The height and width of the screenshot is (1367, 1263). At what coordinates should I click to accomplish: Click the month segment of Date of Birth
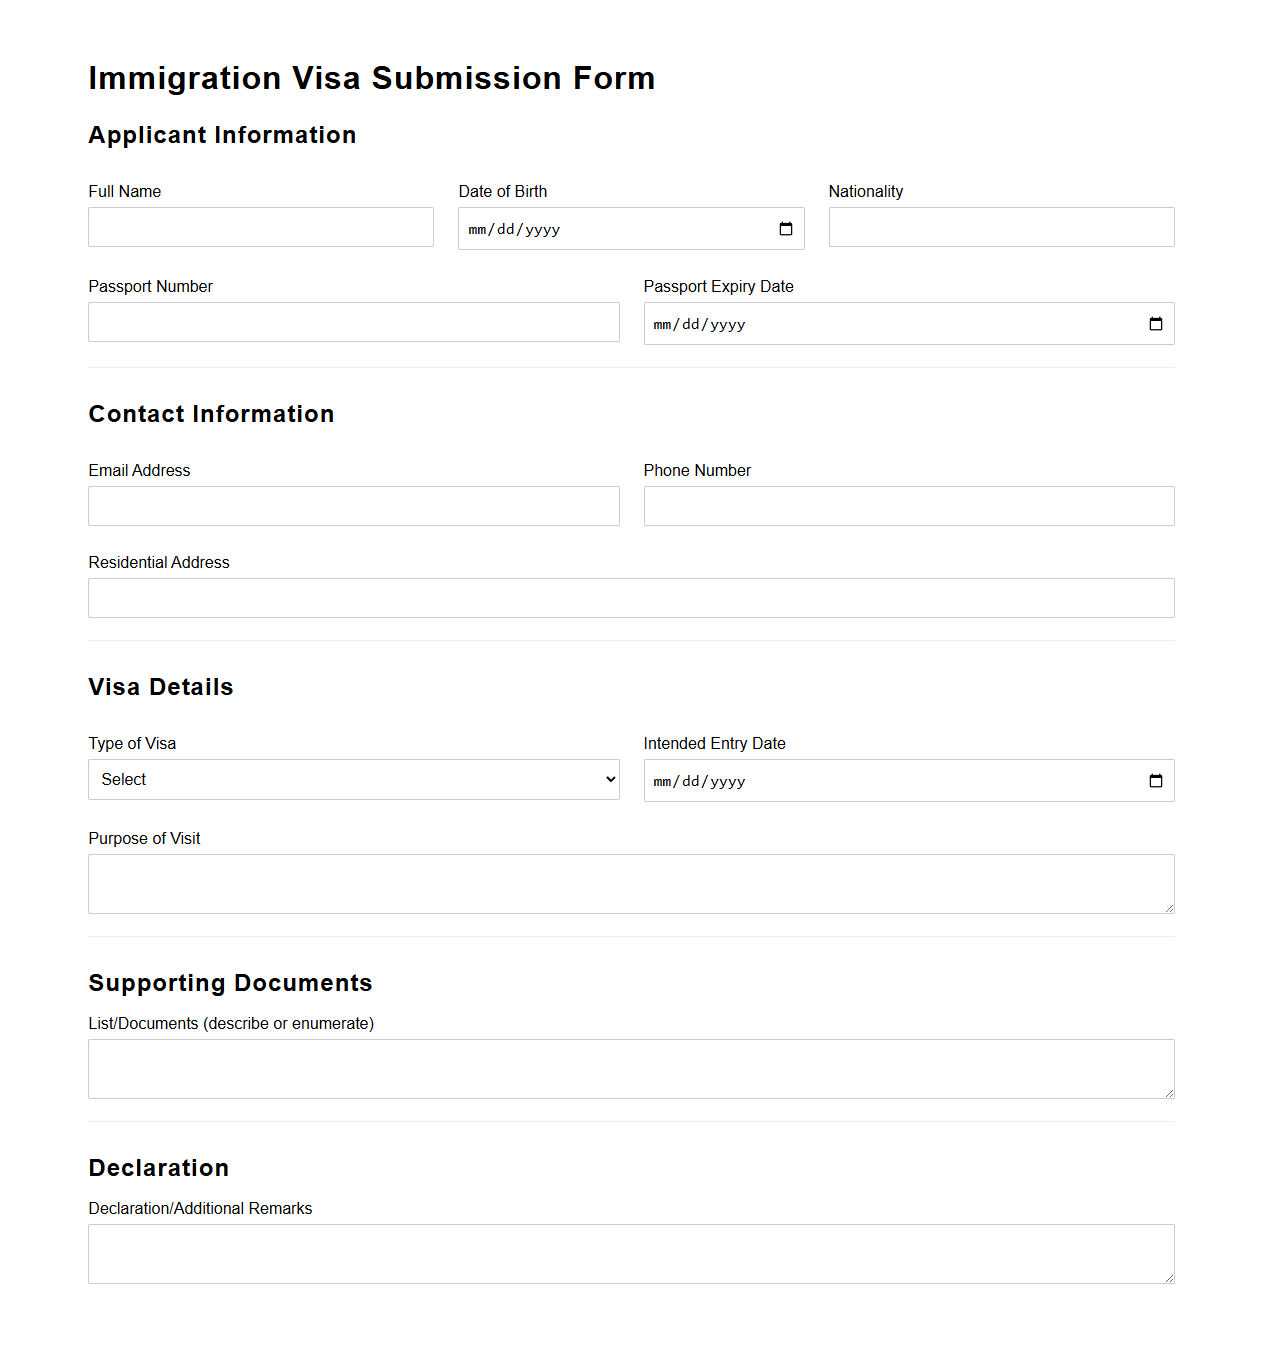click(478, 228)
